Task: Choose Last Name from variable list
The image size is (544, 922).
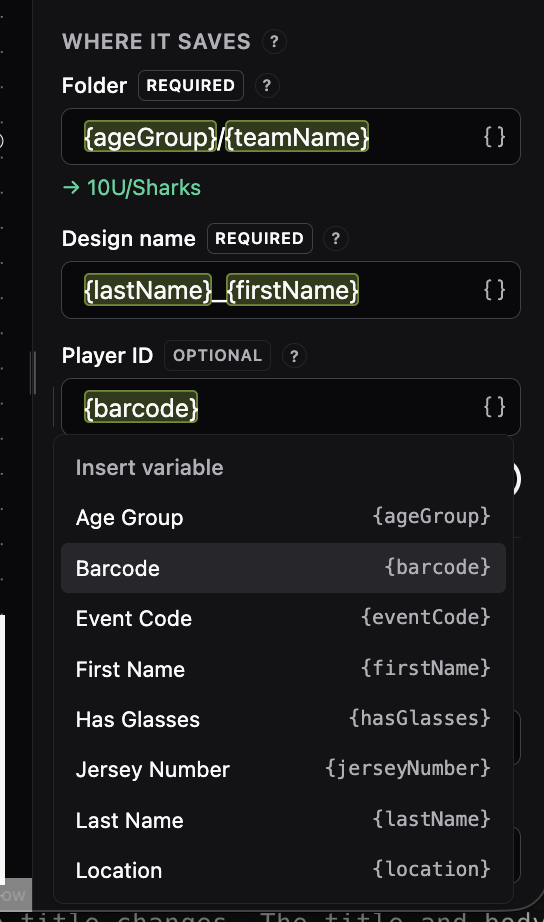Action: (283, 820)
